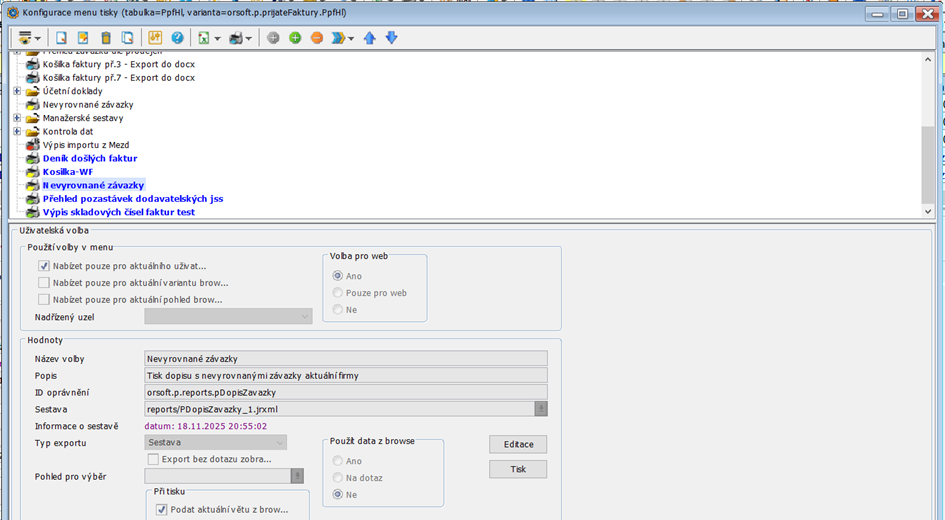Enable 'Export bez dotazu zobra...' checkbox
The width and height of the screenshot is (945, 520).
click(x=154, y=459)
